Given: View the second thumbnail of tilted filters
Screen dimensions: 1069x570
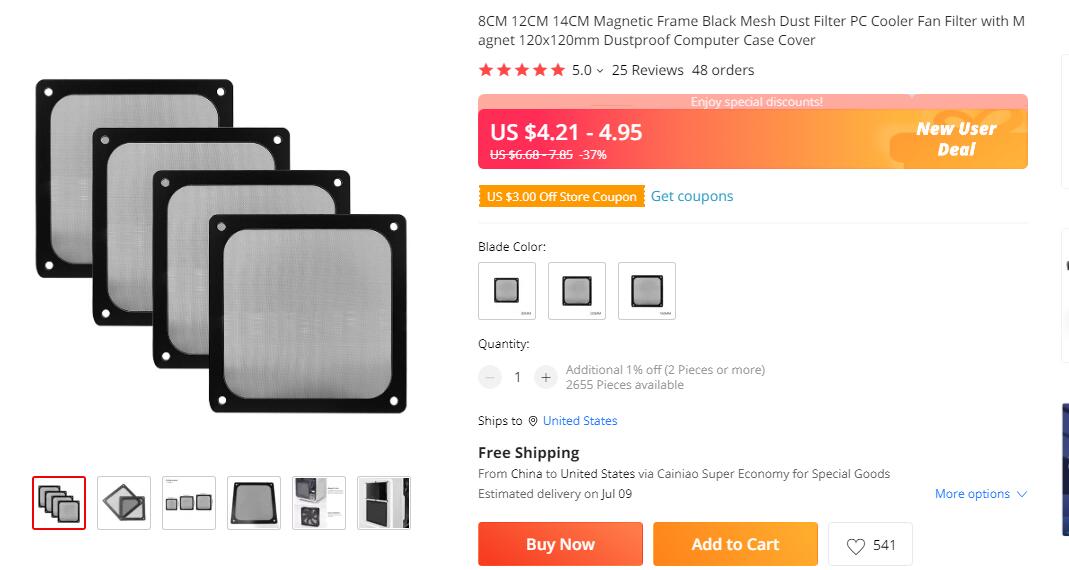Looking at the screenshot, I should click(124, 503).
